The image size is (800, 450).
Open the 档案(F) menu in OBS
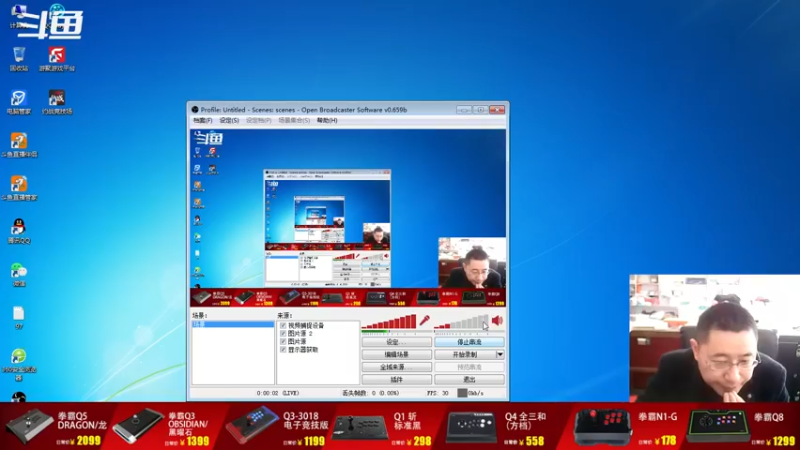(x=203, y=120)
